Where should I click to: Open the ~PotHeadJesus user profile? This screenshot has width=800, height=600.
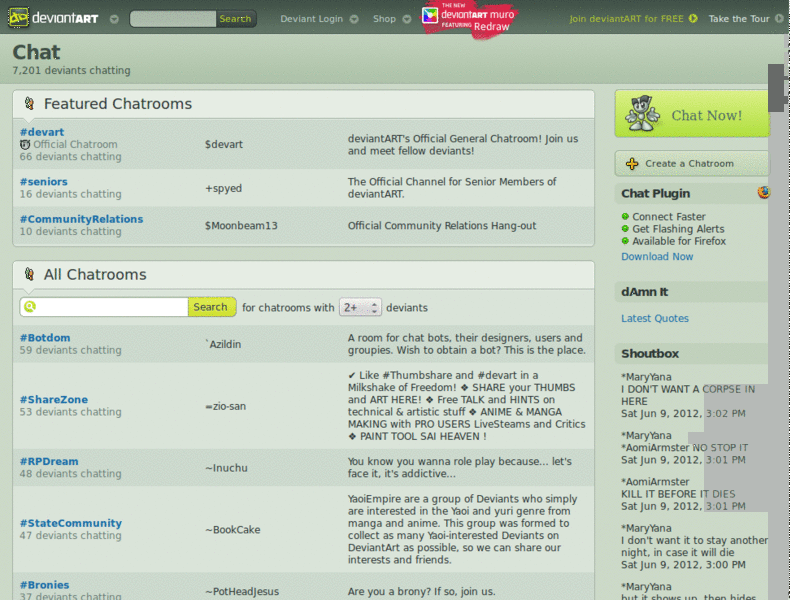(x=242, y=591)
